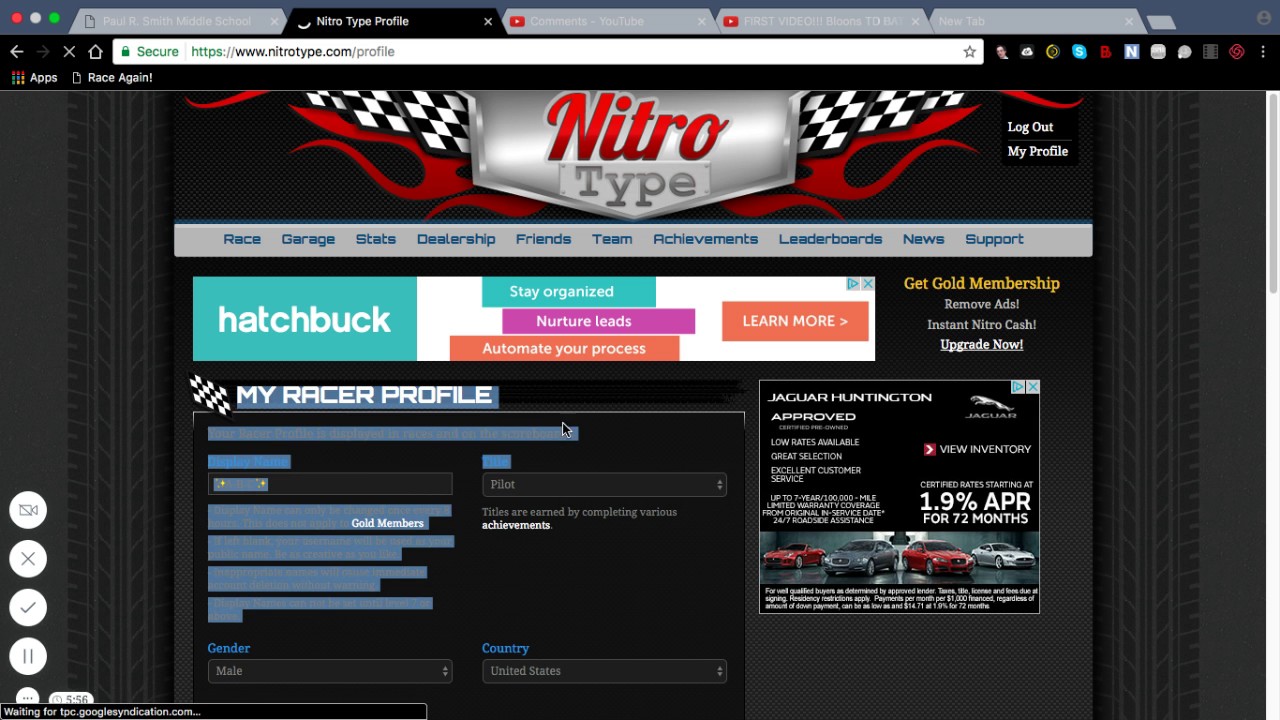Click the achievements link under Title
1280x720 pixels.
[516, 525]
